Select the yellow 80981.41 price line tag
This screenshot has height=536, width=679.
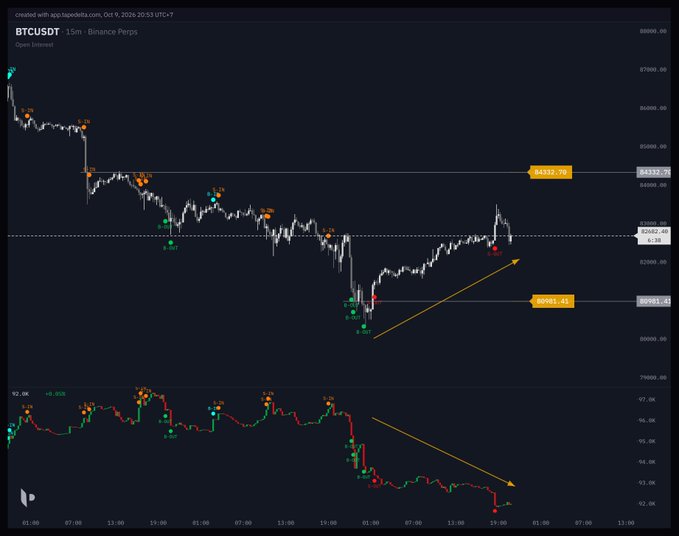553,301
